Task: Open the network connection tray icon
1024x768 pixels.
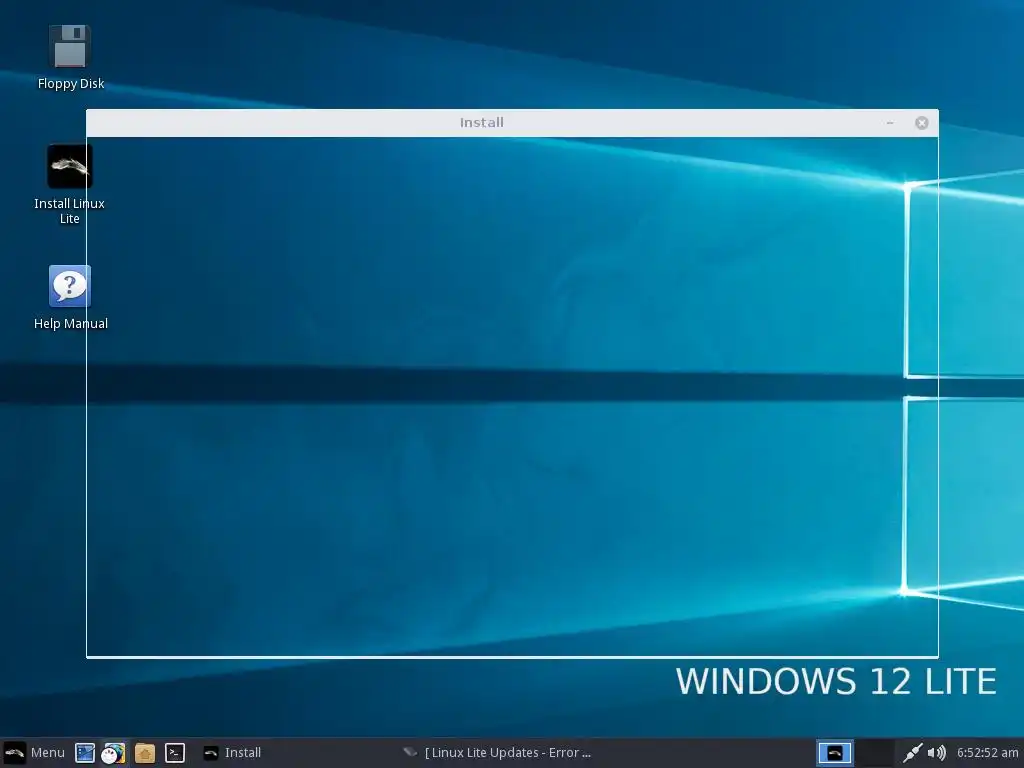Action: coord(912,753)
